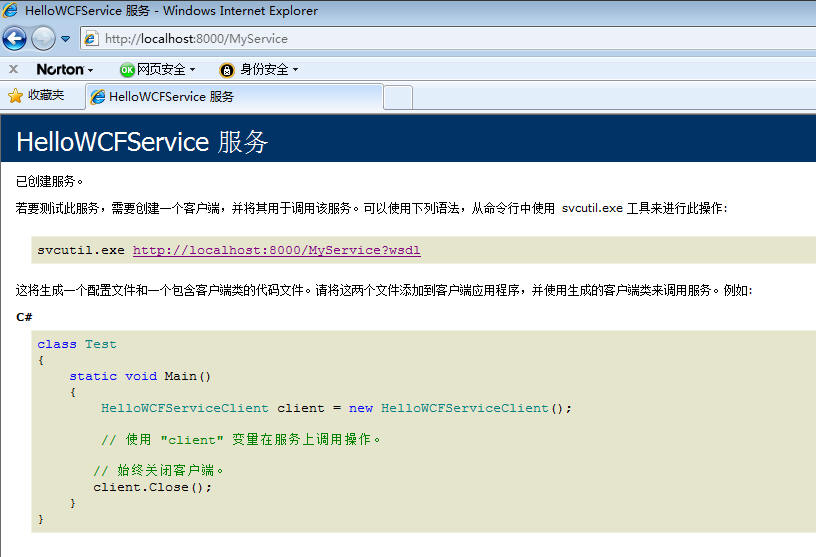Open the 收藏夹 favorites star button

(36, 95)
